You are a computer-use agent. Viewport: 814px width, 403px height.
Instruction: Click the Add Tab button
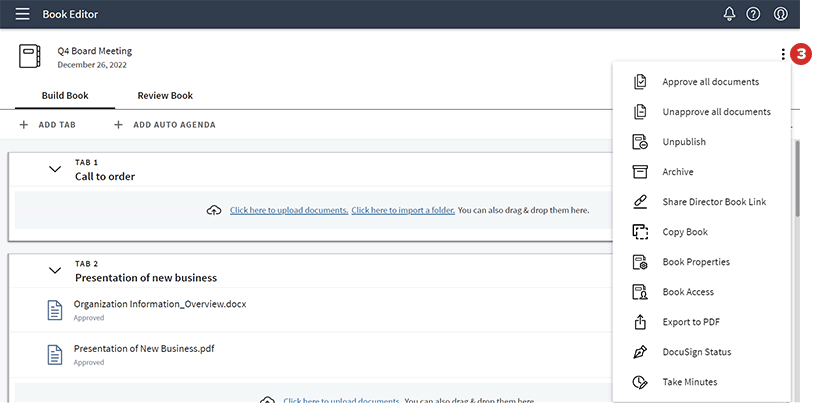click(47, 125)
